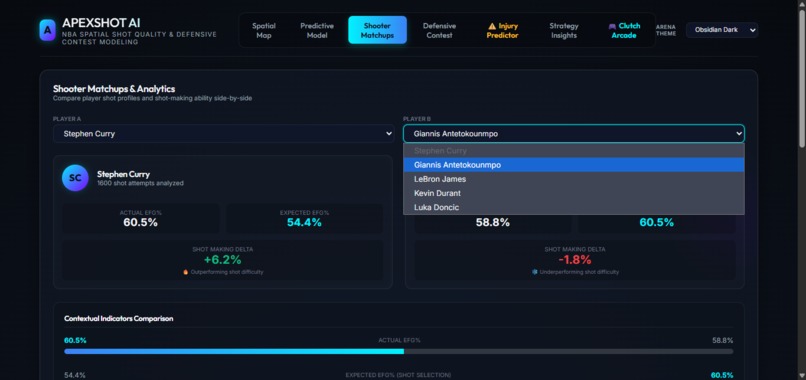Click the 58.8% value on comparison bar
Image resolution: width=806 pixels, height=380 pixels.
coord(723,340)
